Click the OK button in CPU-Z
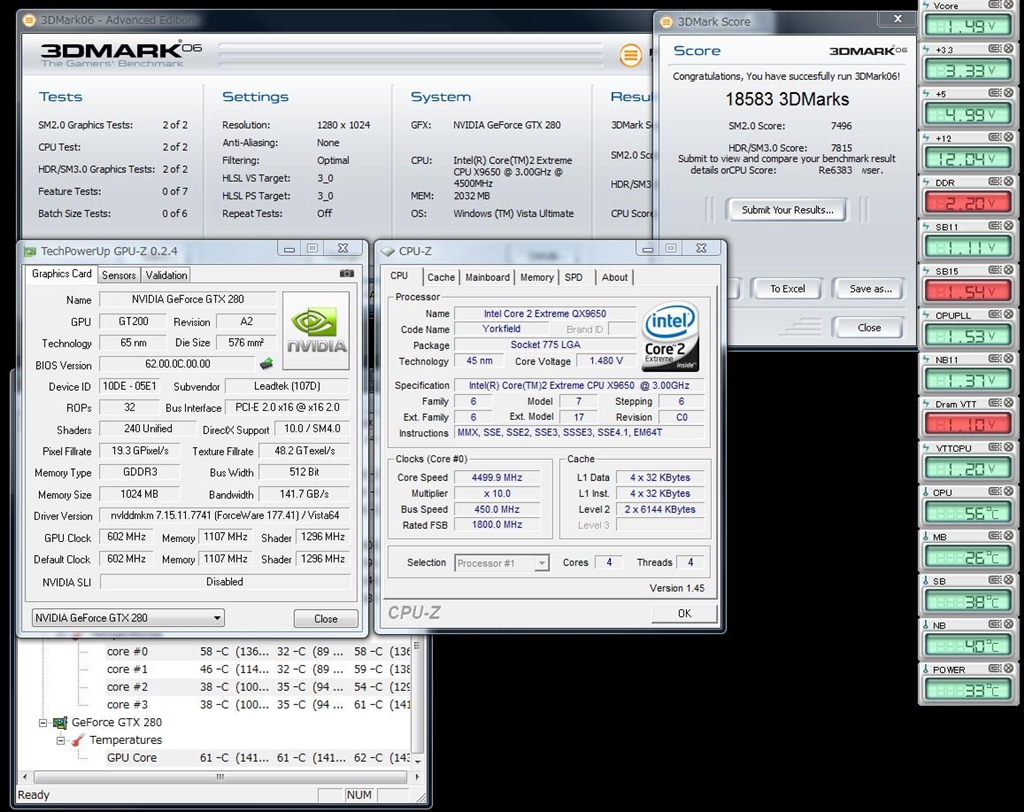The width and height of the screenshot is (1024, 812). [x=684, y=613]
